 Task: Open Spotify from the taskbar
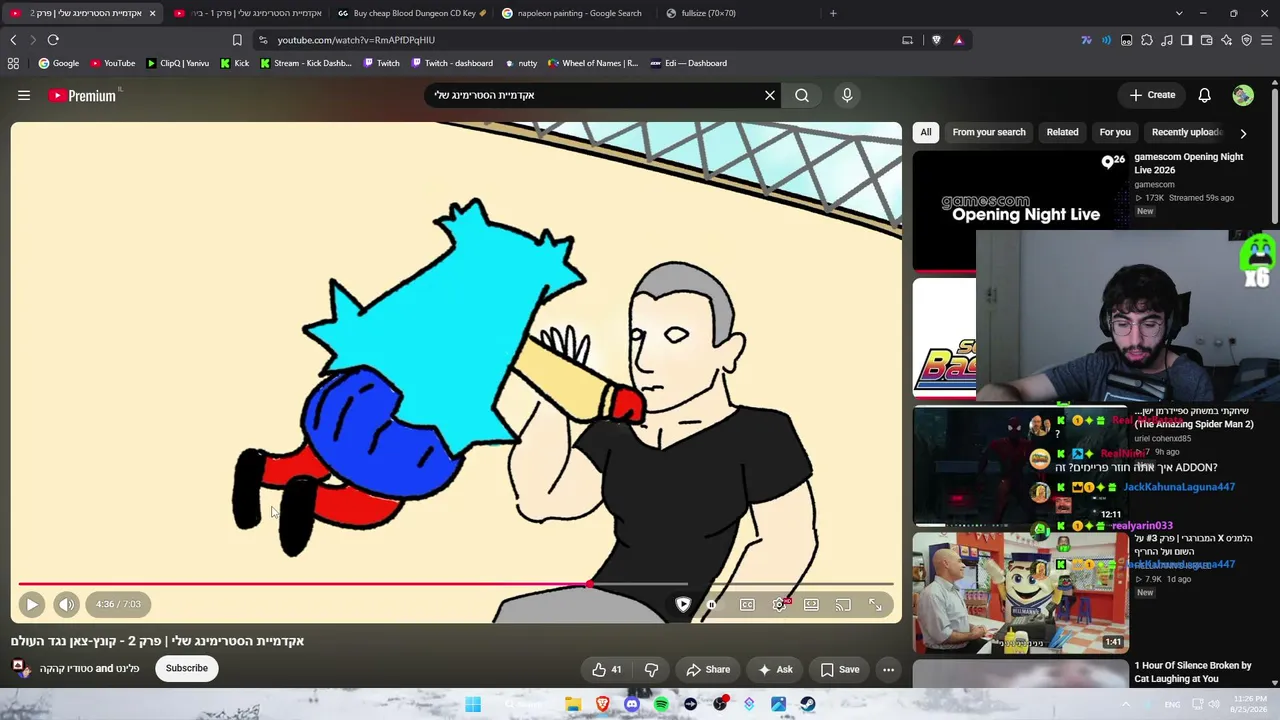point(661,704)
